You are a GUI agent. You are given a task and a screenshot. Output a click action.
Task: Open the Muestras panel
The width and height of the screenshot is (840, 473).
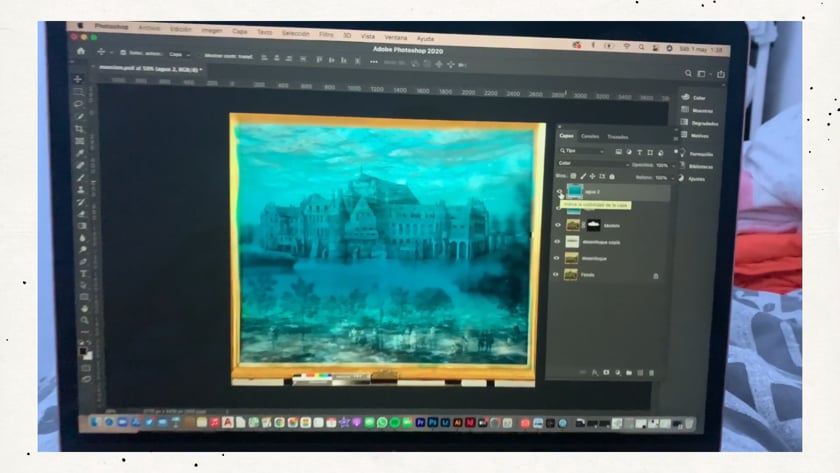697,110
